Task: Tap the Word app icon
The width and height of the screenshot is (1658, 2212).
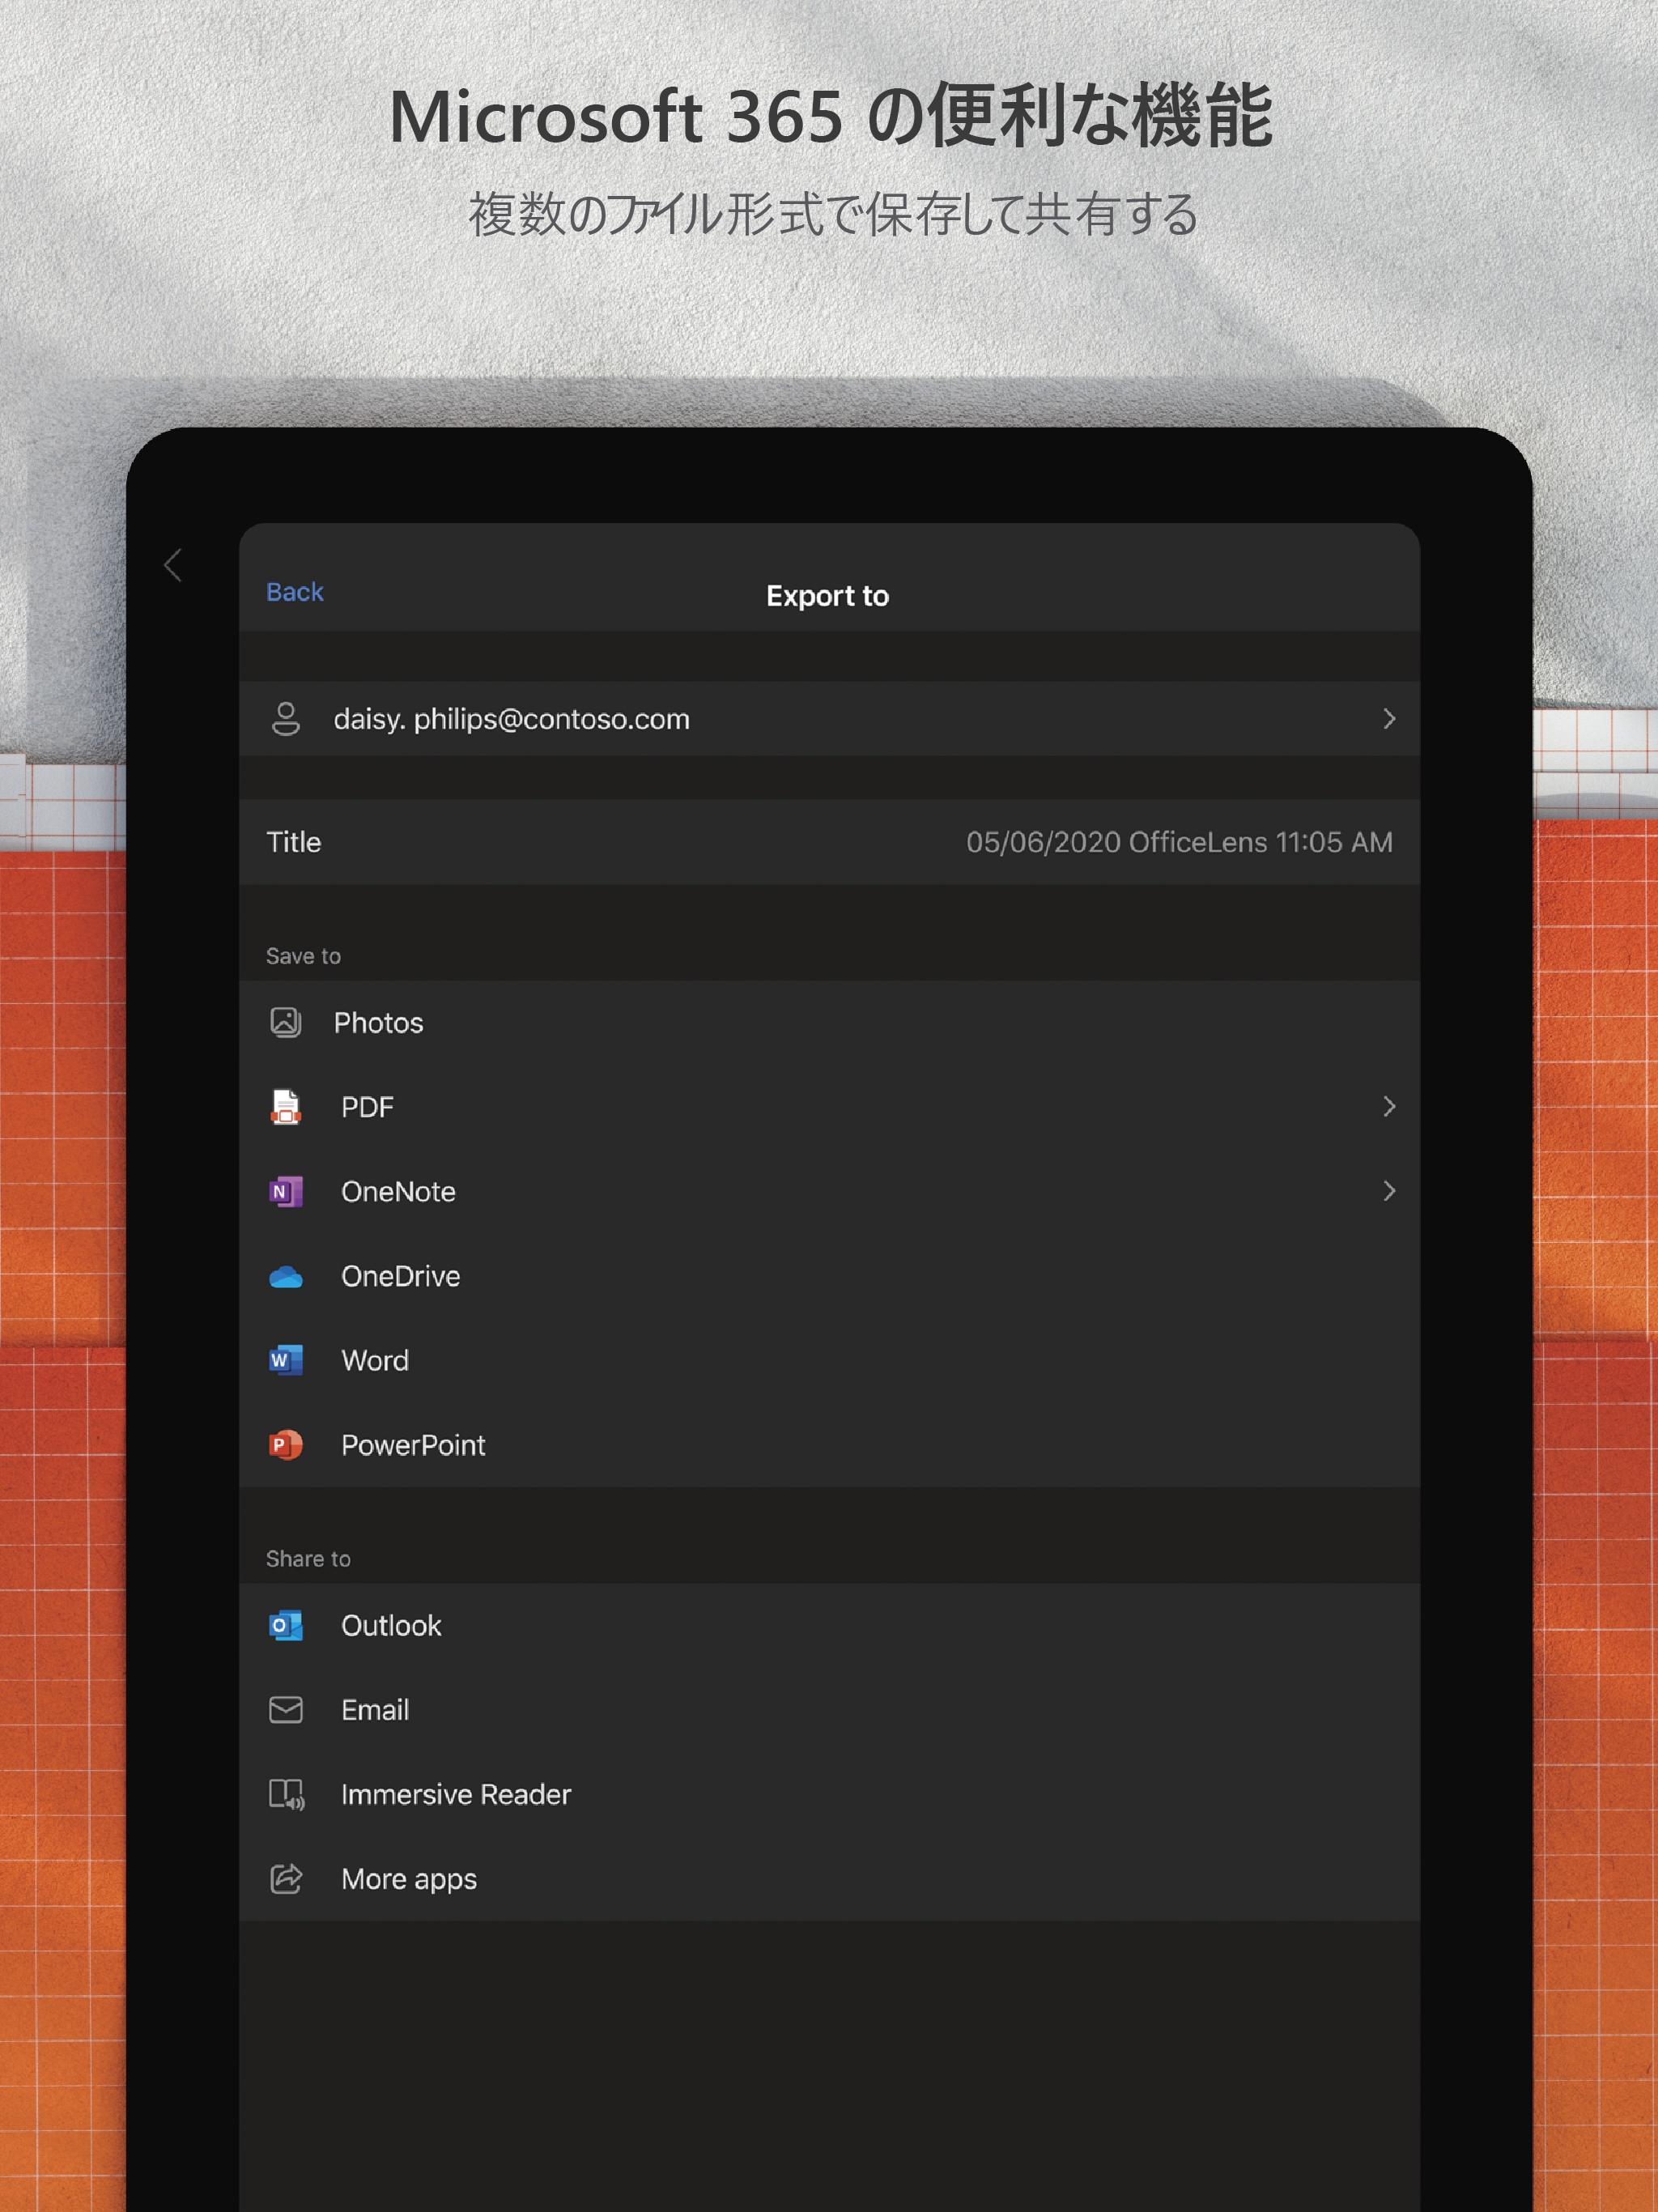Action: [285, 1360]
